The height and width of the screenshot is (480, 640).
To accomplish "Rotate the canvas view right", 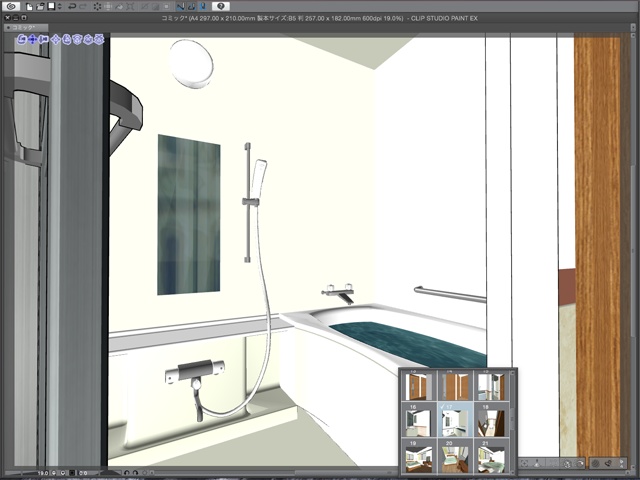I will click(x=135, y=473).
